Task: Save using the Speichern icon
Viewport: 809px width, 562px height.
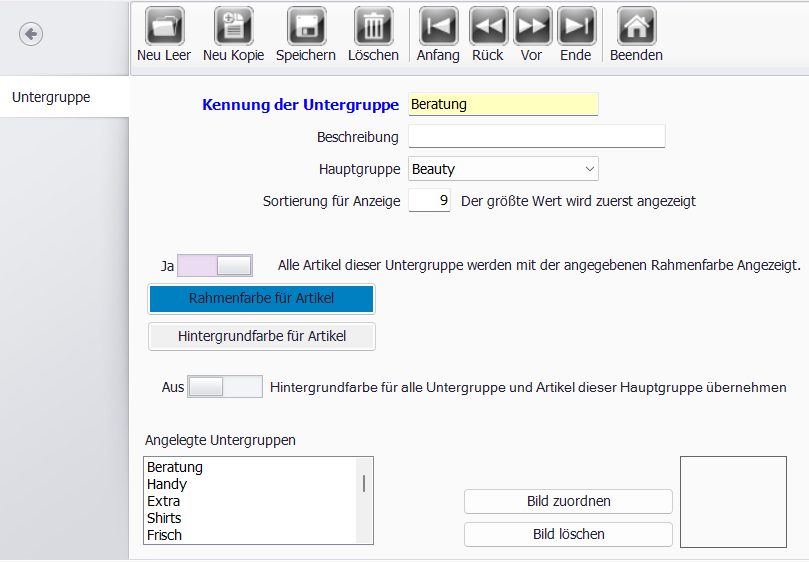Action: click(x=306, y=26)
